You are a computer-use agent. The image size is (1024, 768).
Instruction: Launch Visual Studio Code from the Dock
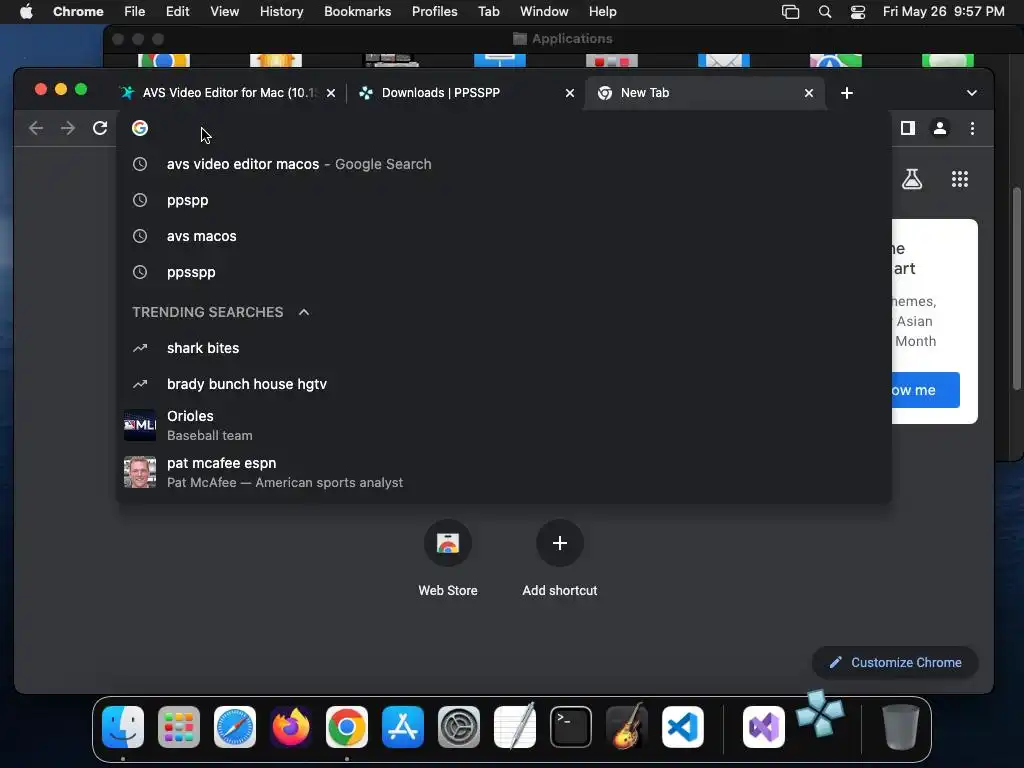coord(682,726)
